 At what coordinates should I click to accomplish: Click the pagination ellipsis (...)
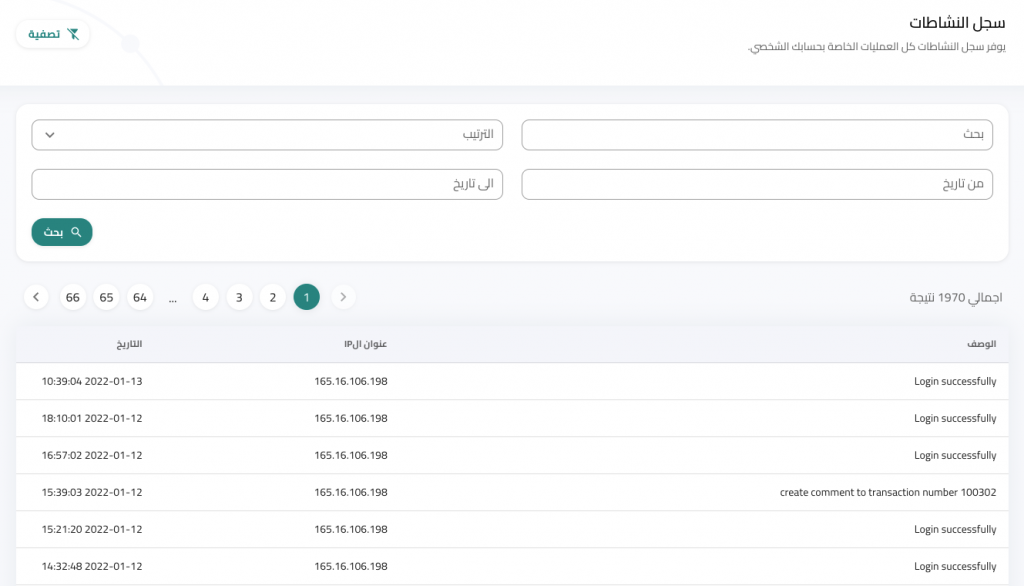click(173, 297)
